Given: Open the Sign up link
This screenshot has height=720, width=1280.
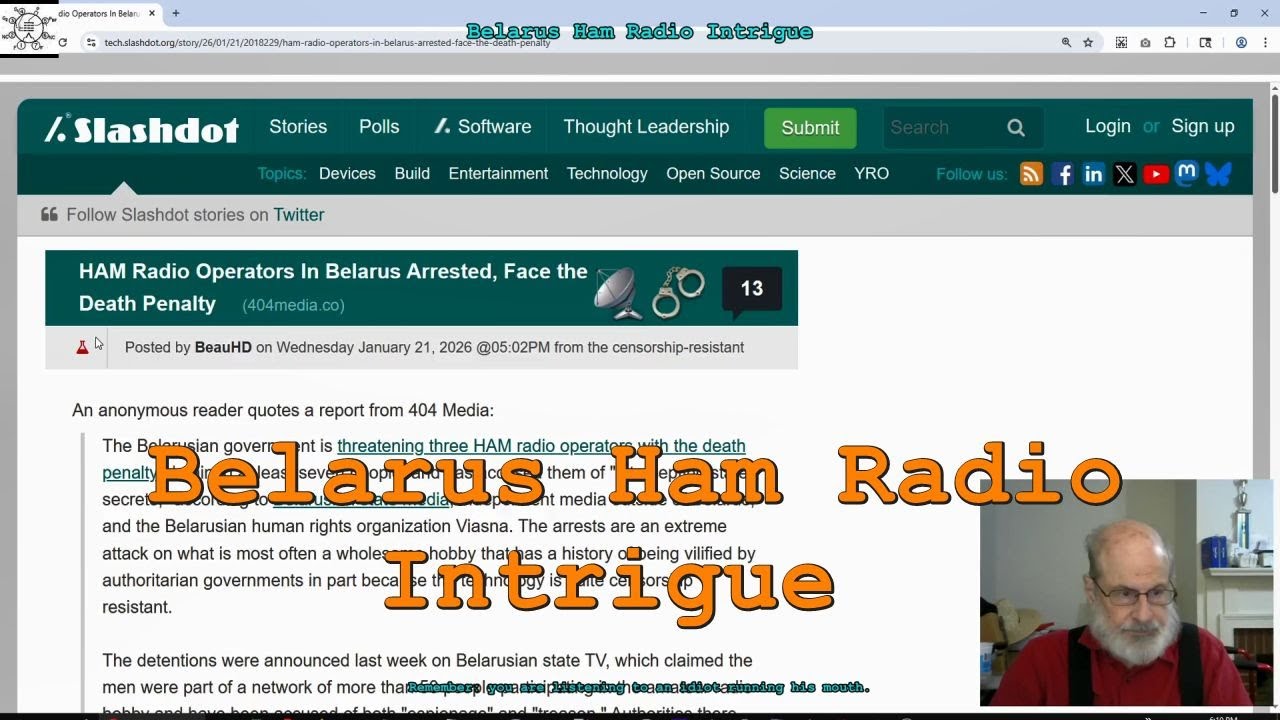Looking at the screenshot, I should [1203, 126].
